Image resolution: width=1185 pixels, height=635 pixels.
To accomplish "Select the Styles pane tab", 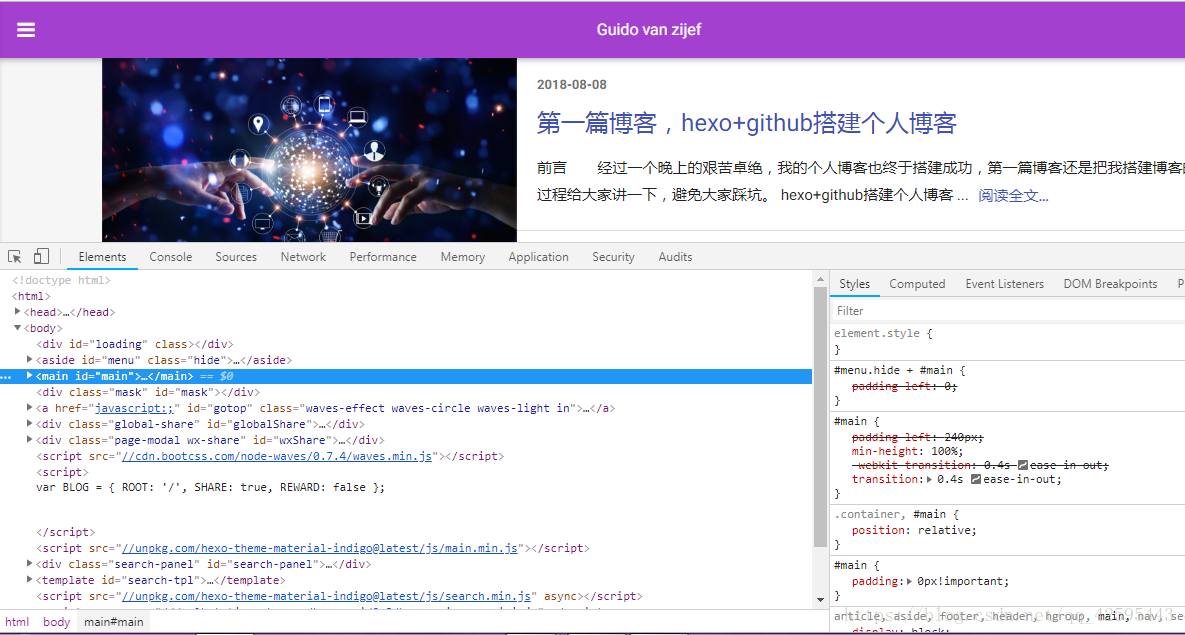I will point(855,283).
